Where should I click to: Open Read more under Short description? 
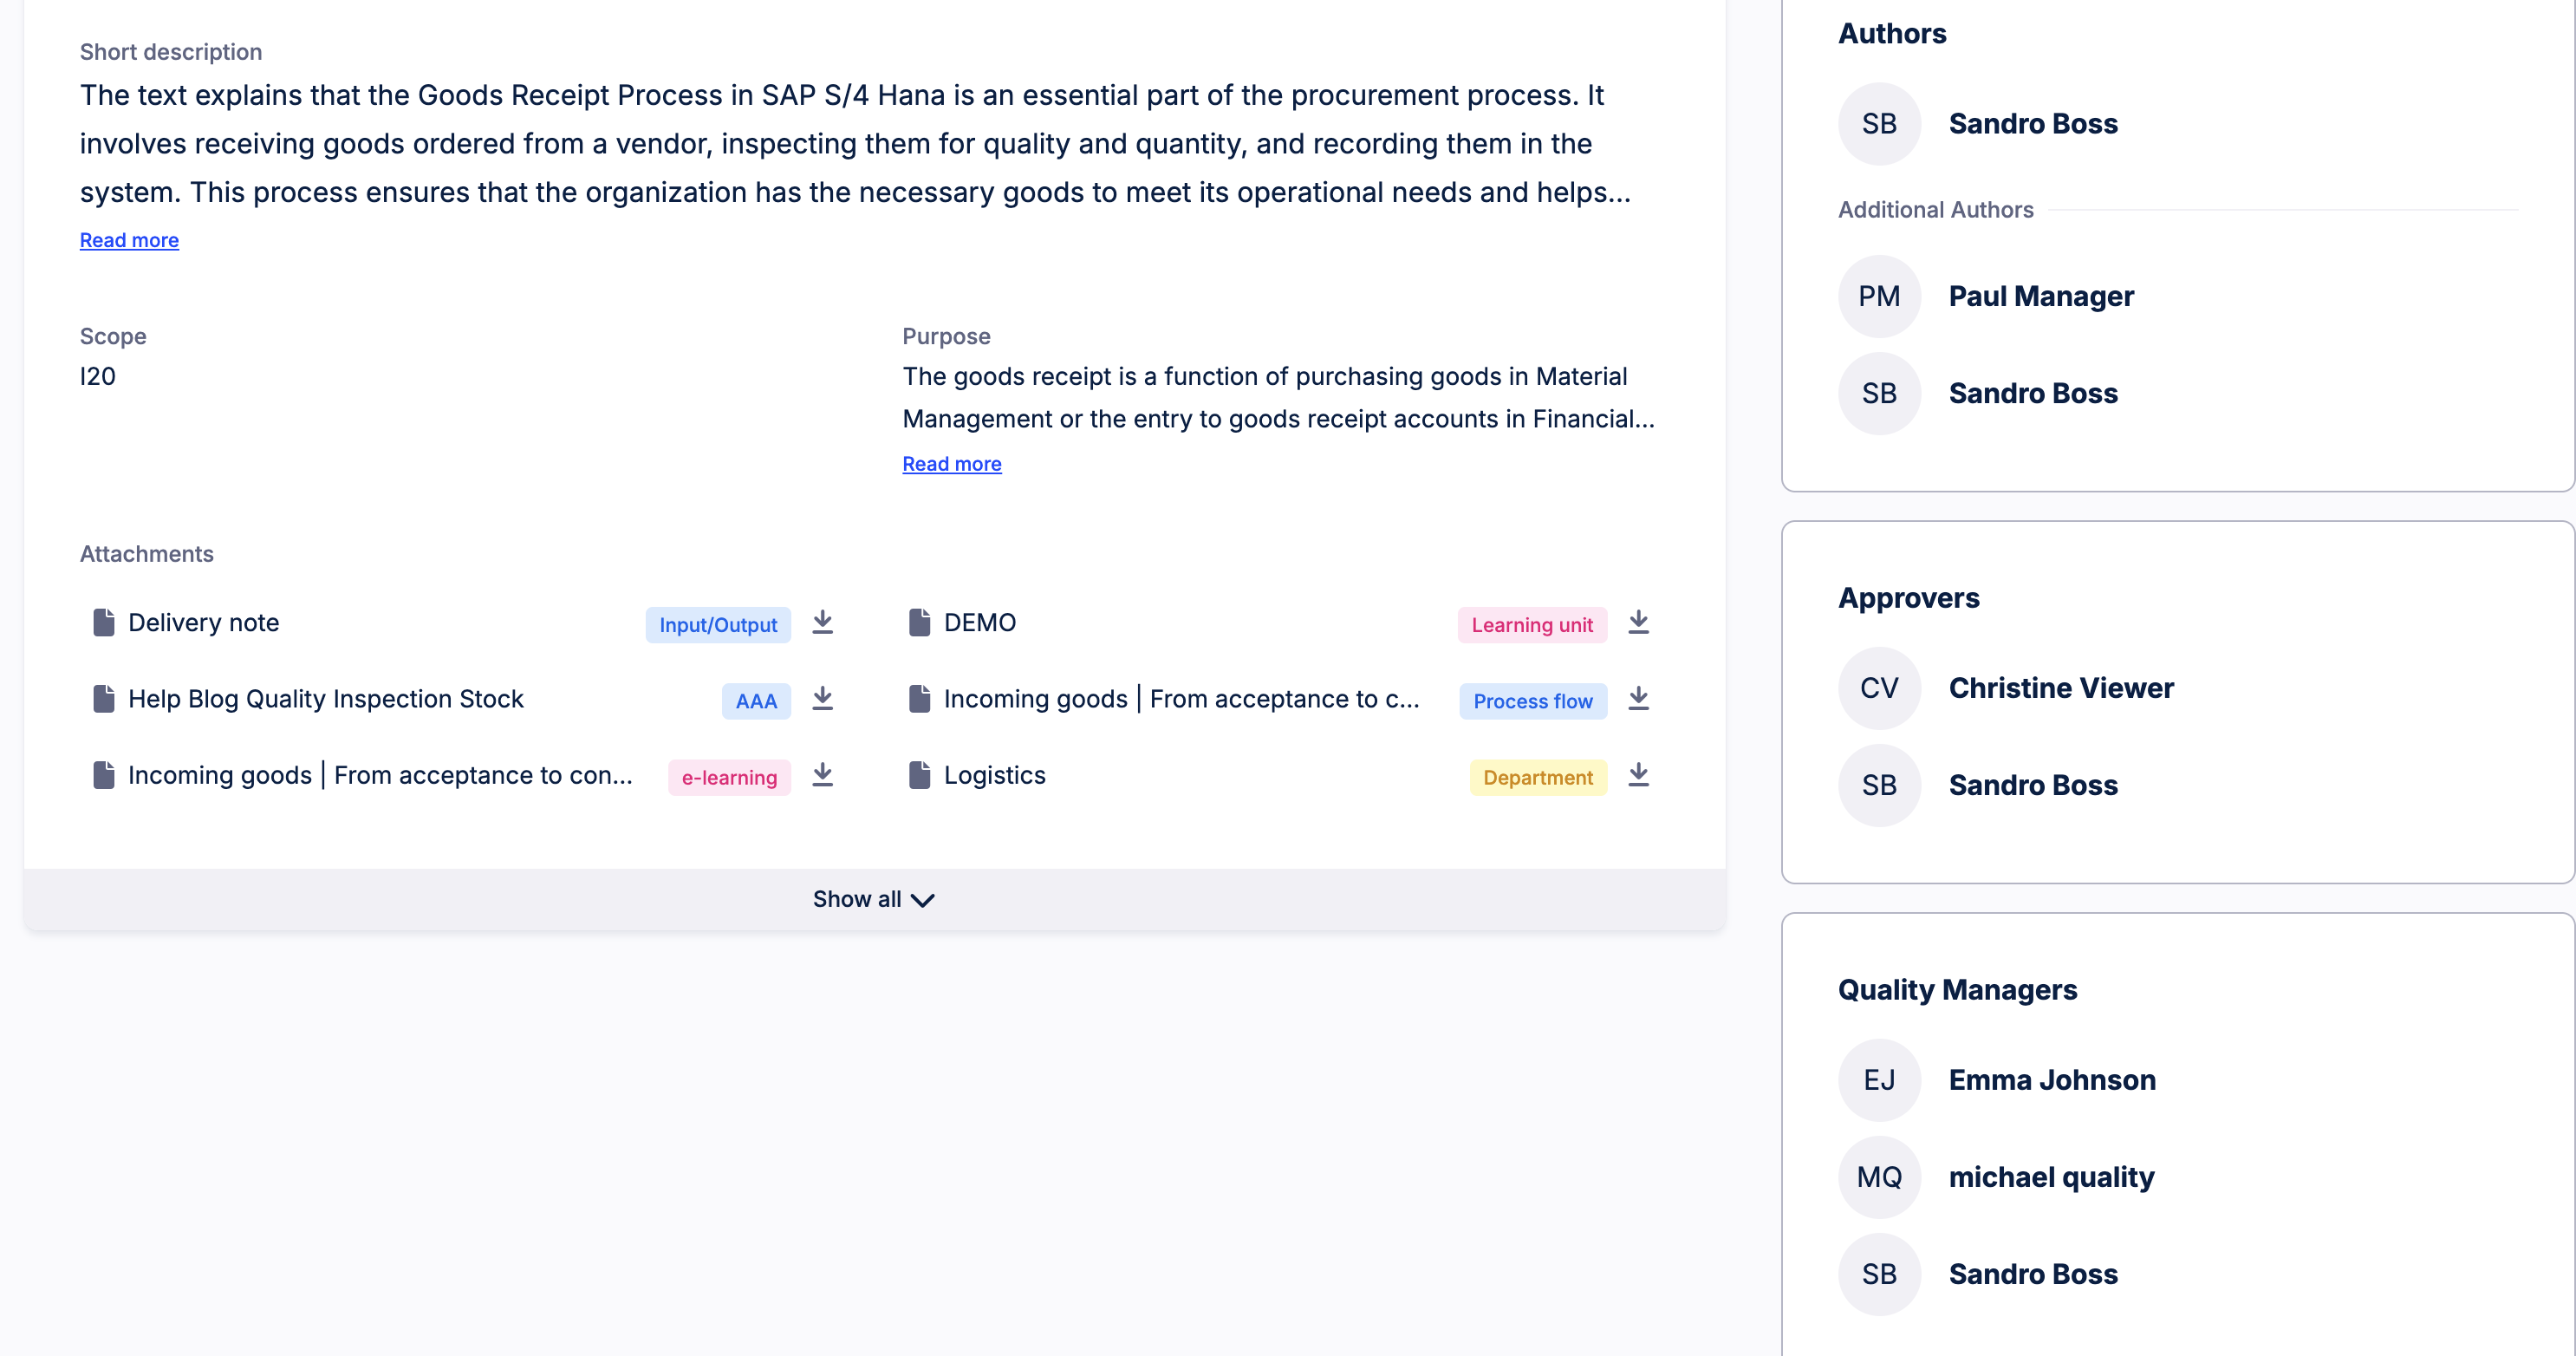click(129, 240)
